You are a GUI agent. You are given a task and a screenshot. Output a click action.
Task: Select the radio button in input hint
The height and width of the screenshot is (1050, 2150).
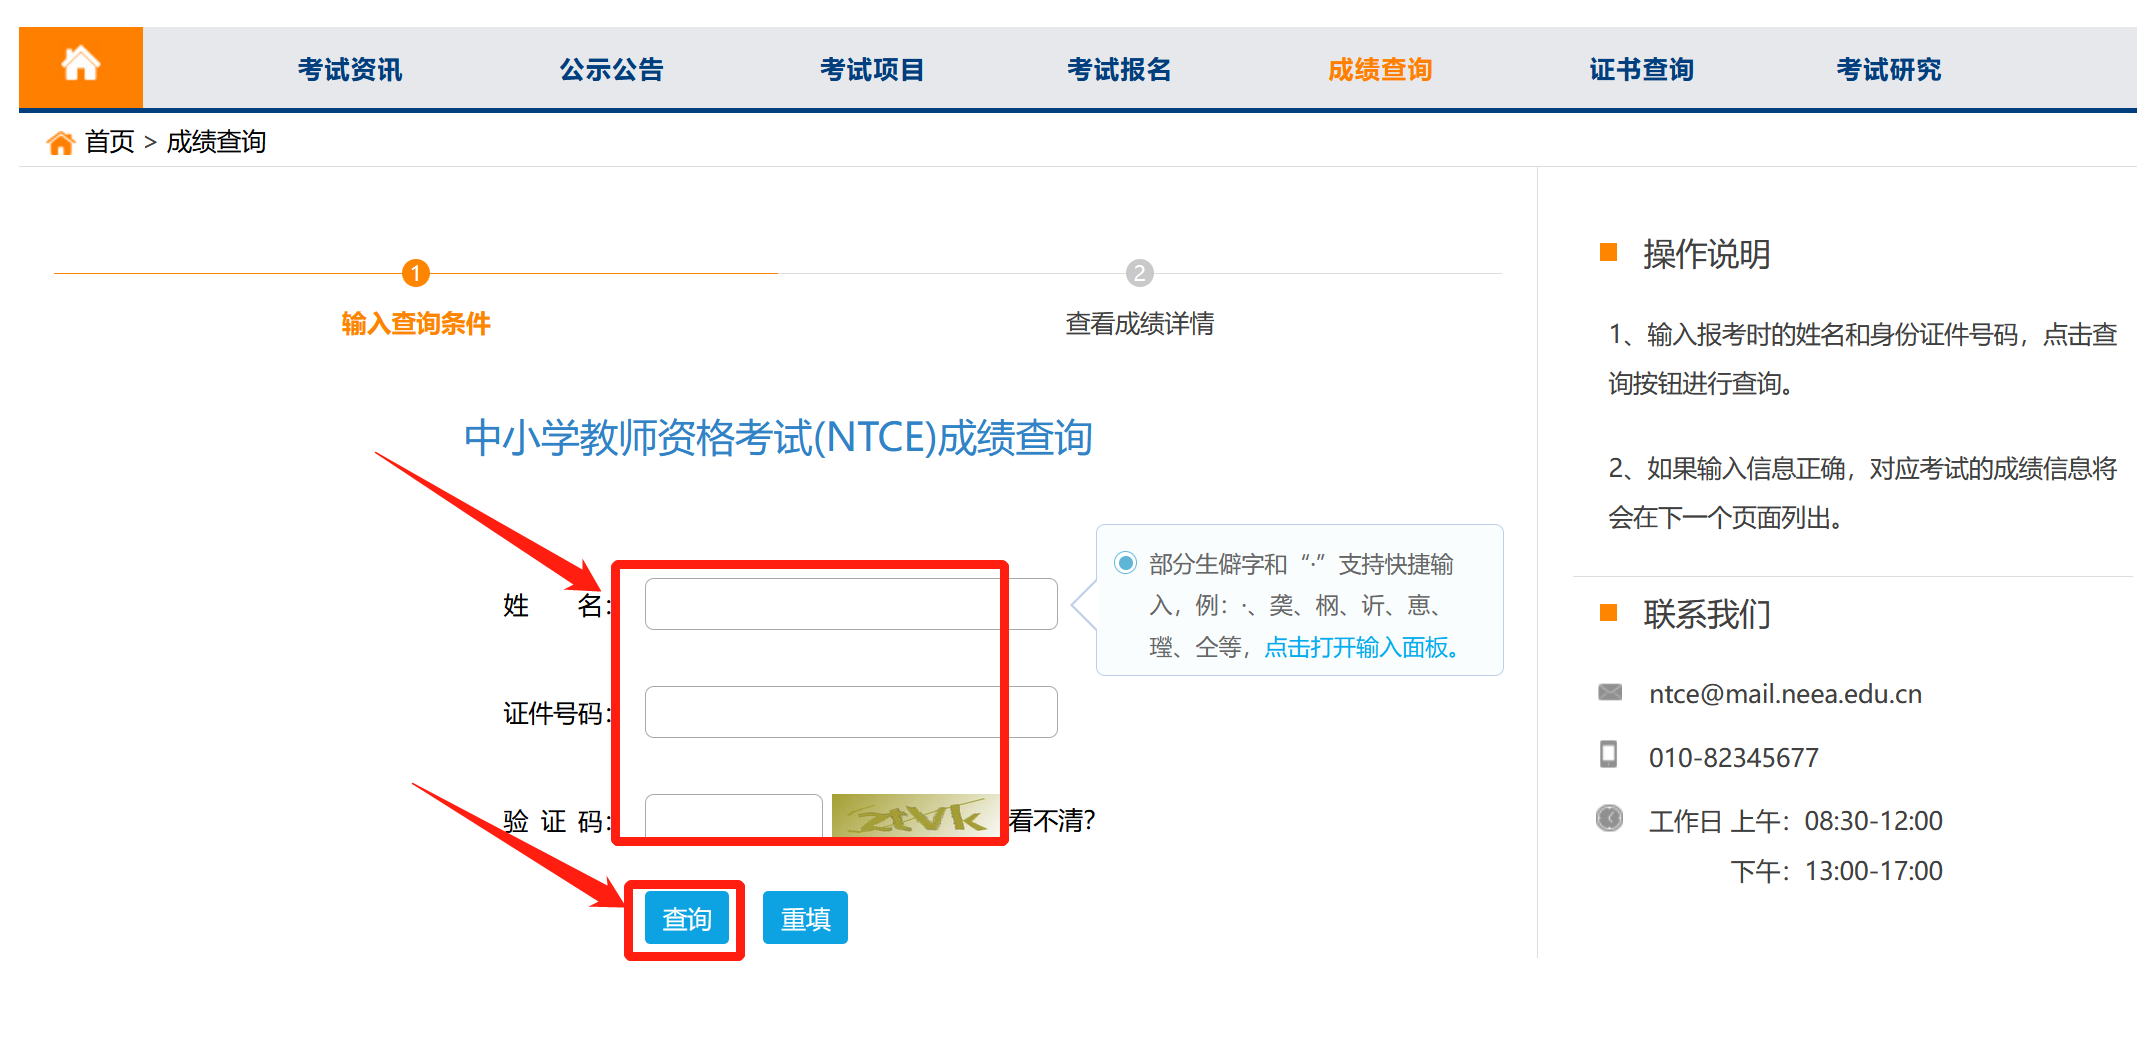[x=1125, y=563]
